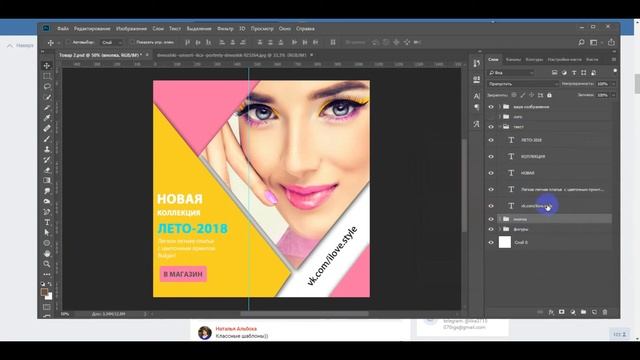Show the hidden лого group
Screen dimensions: 640x360
coord(491,117)
